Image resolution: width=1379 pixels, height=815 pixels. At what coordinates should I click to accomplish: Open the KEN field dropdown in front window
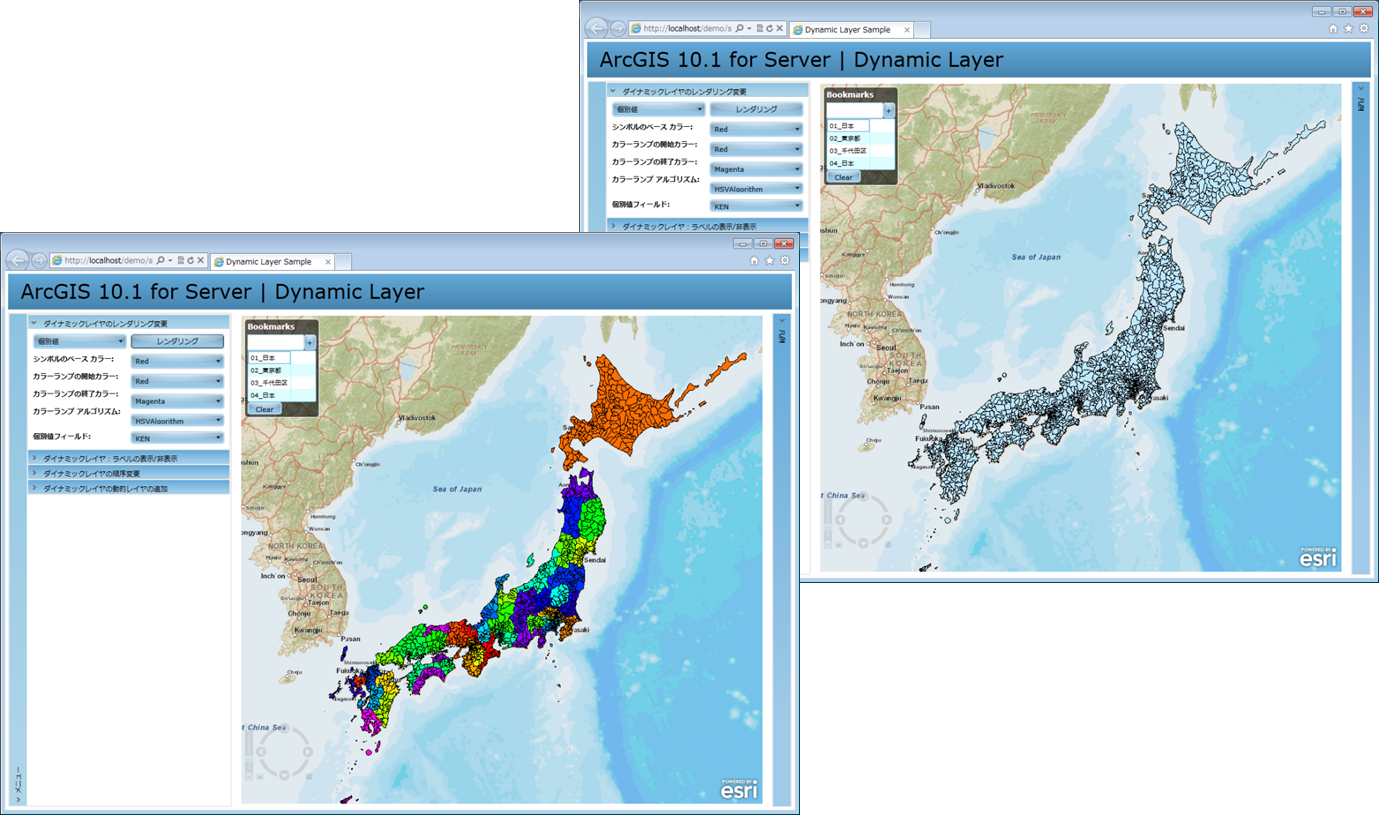coord(178,438)
